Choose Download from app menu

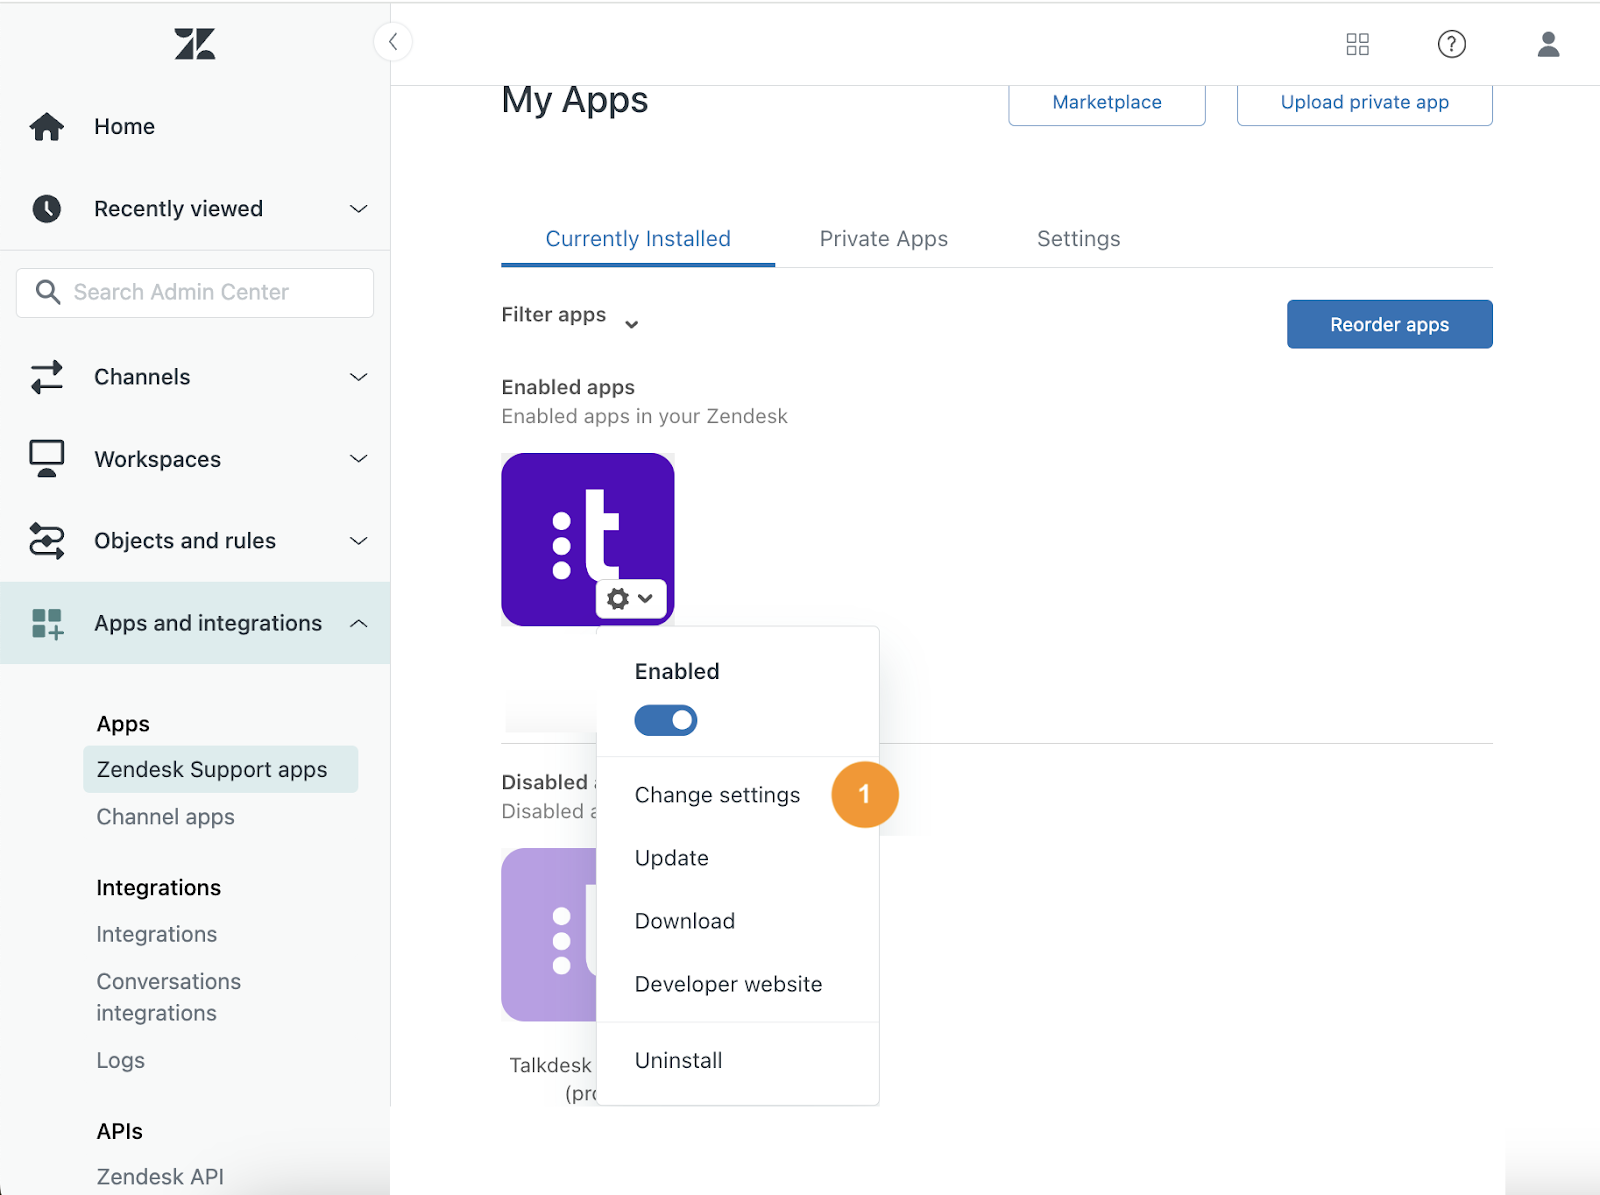[x=685, y=921]
